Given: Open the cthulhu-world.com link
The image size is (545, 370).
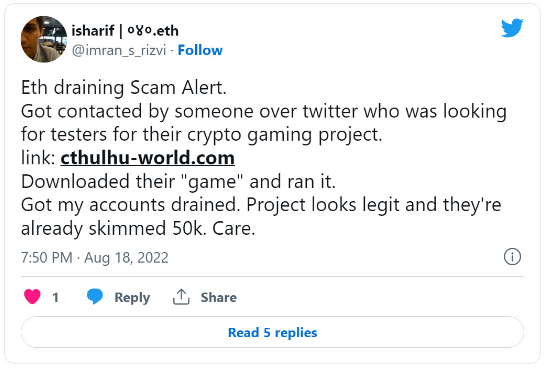Looking at the screenshot, I should (148, 158).
